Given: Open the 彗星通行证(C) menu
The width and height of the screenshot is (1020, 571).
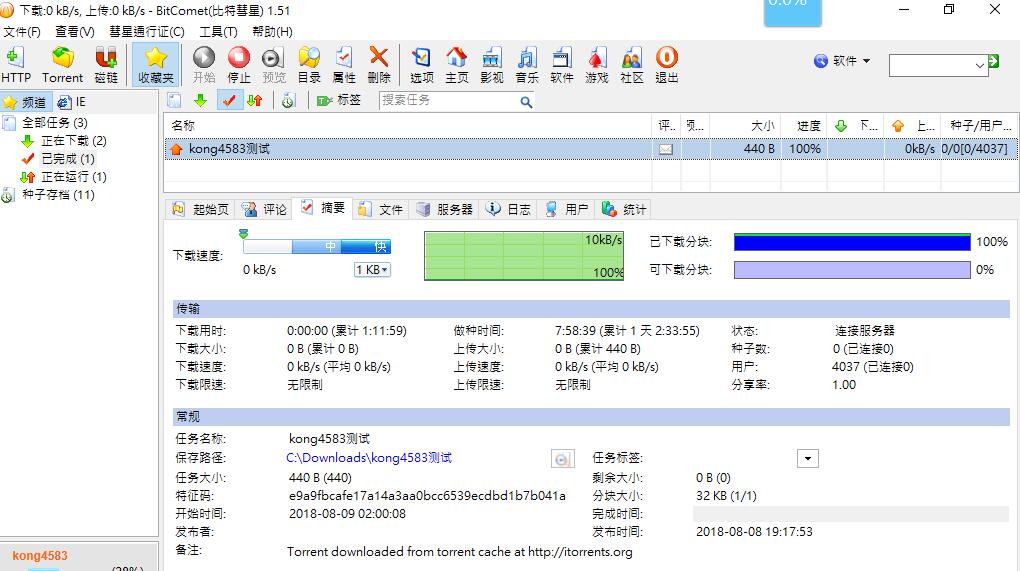Looking at the screenshot, I should tap(147, 31).
